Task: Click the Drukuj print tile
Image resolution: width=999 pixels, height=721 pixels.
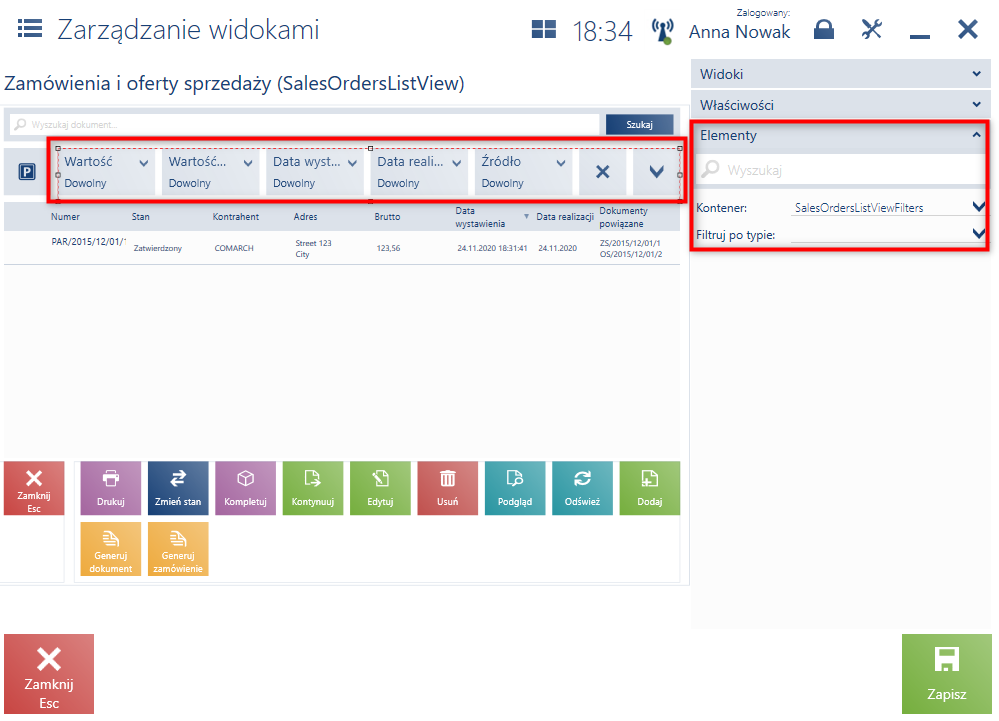Action: (111, 488)
